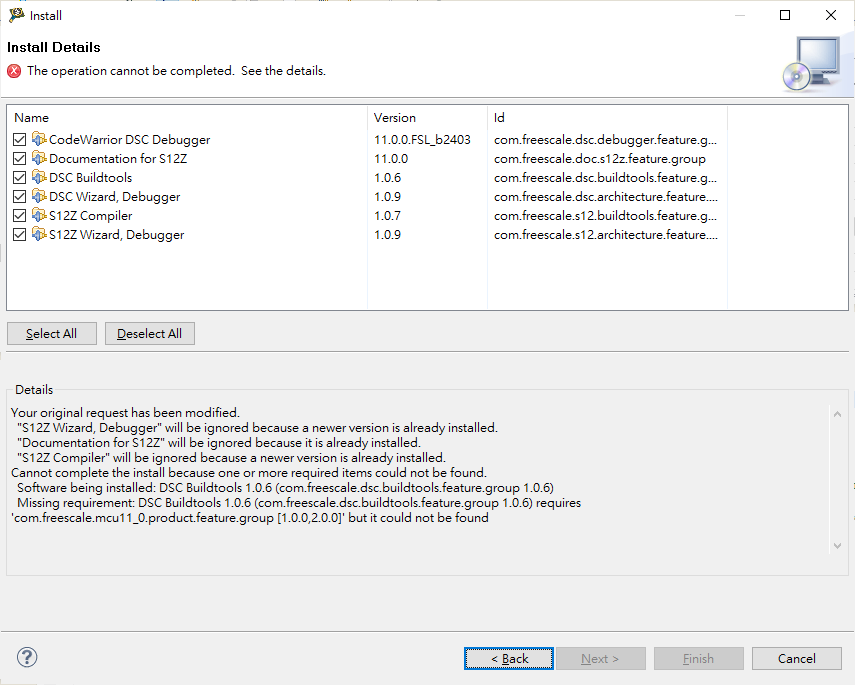
Task: Toggle the DSC Wizard, Debugger checkbox
Action: (20, 196)
